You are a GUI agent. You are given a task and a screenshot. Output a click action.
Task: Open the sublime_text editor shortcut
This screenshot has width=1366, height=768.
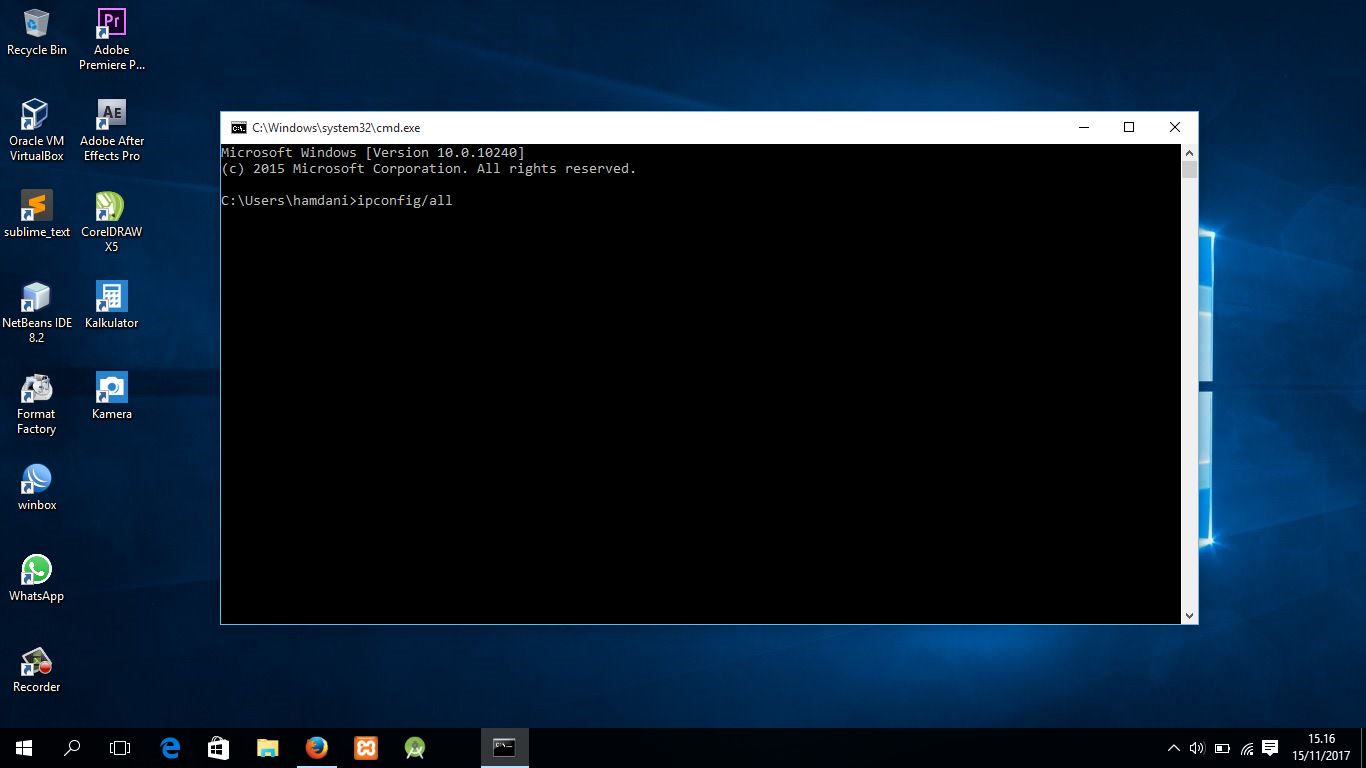36,205
